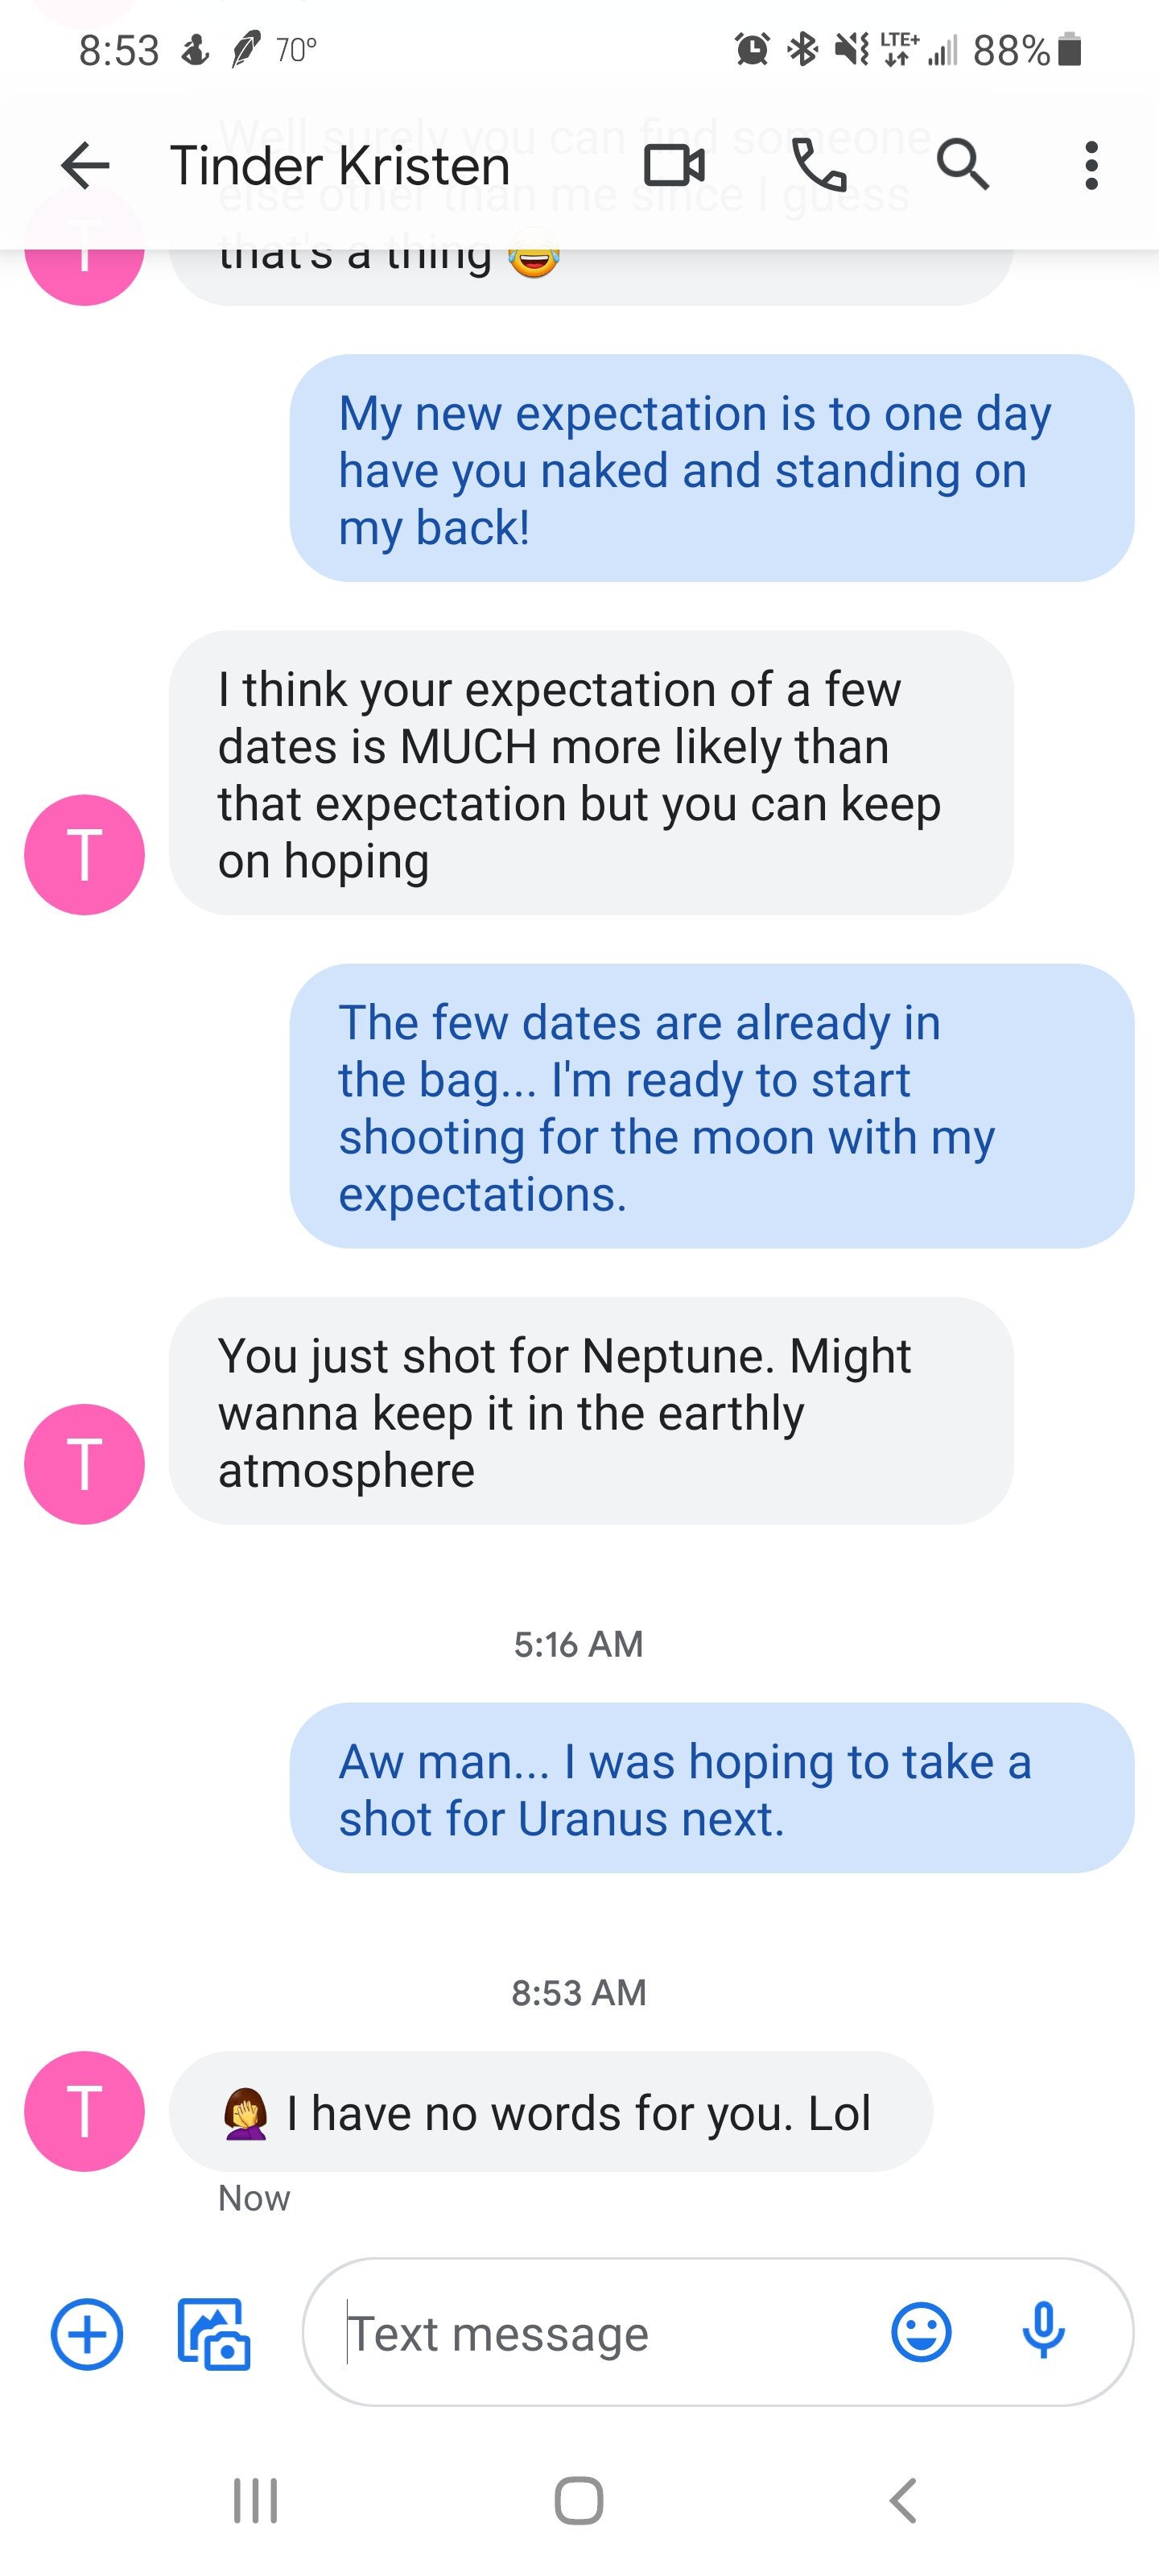The width and height of the screenshot is (1159, 2576).
Task: Tap the "My new expectation" message bubble
Action: click(x=711, y=468)
